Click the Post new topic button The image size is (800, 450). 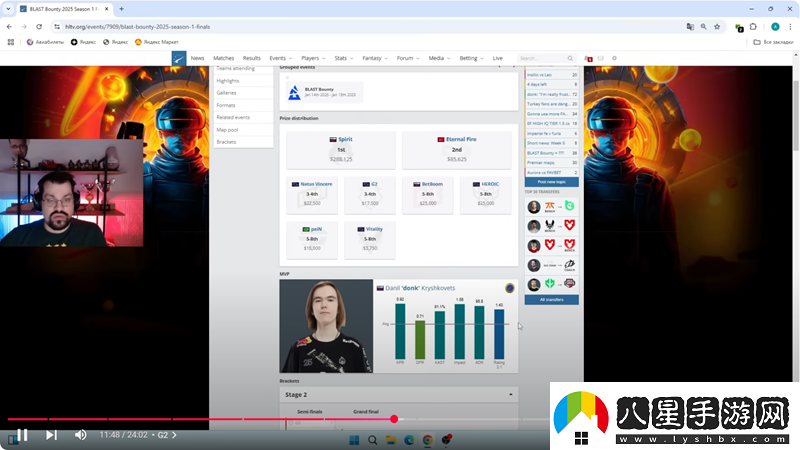552,182
